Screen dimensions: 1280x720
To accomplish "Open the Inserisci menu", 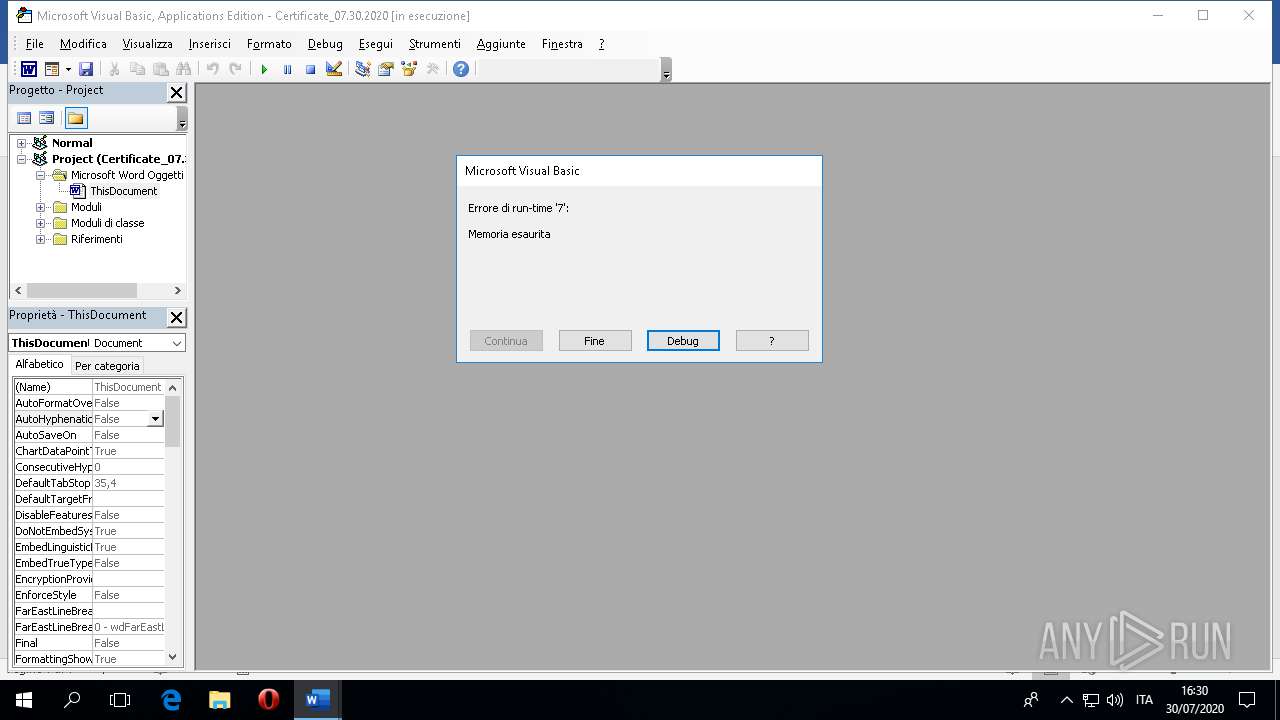I will (209, 44).
